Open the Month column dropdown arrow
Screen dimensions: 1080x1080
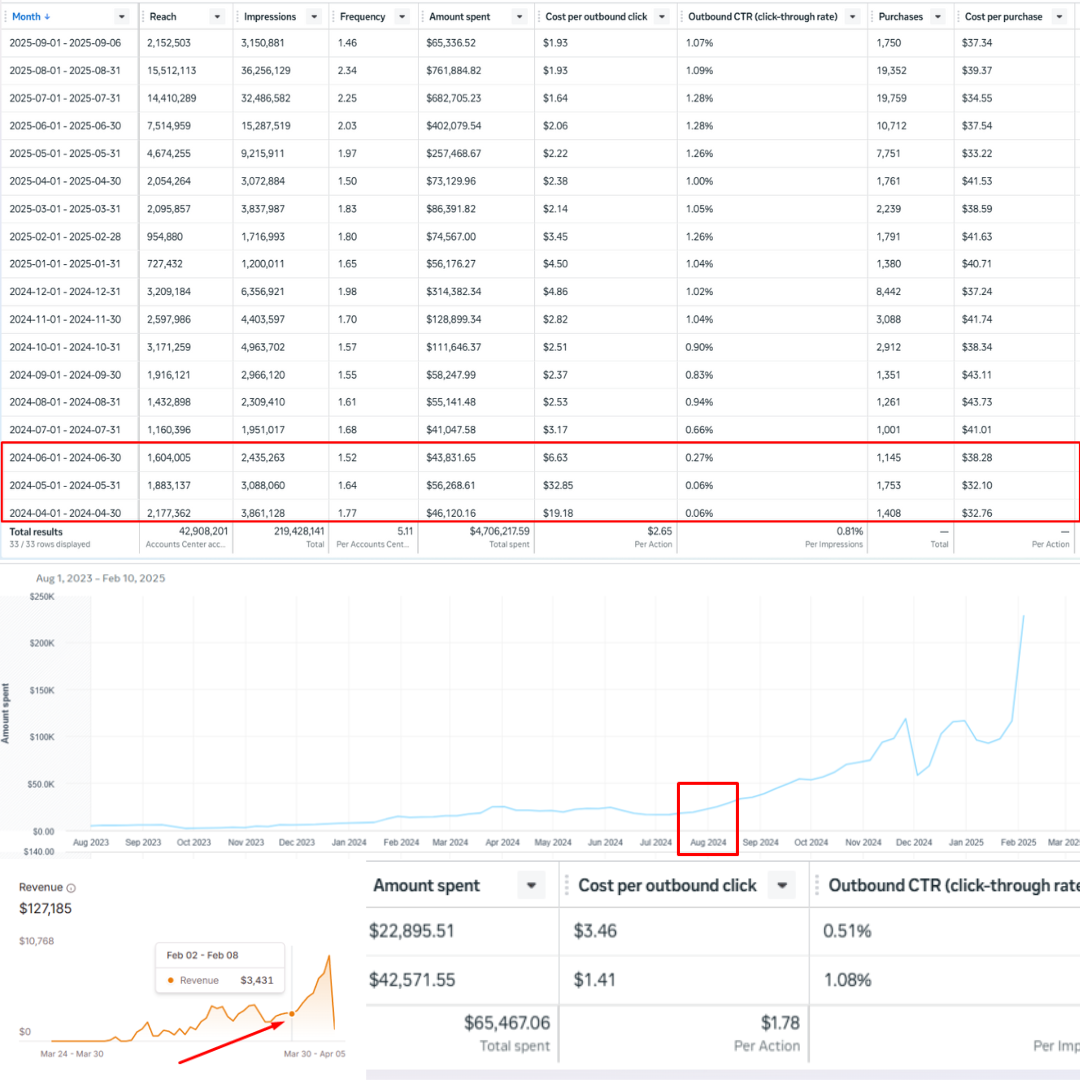(121, 17)
